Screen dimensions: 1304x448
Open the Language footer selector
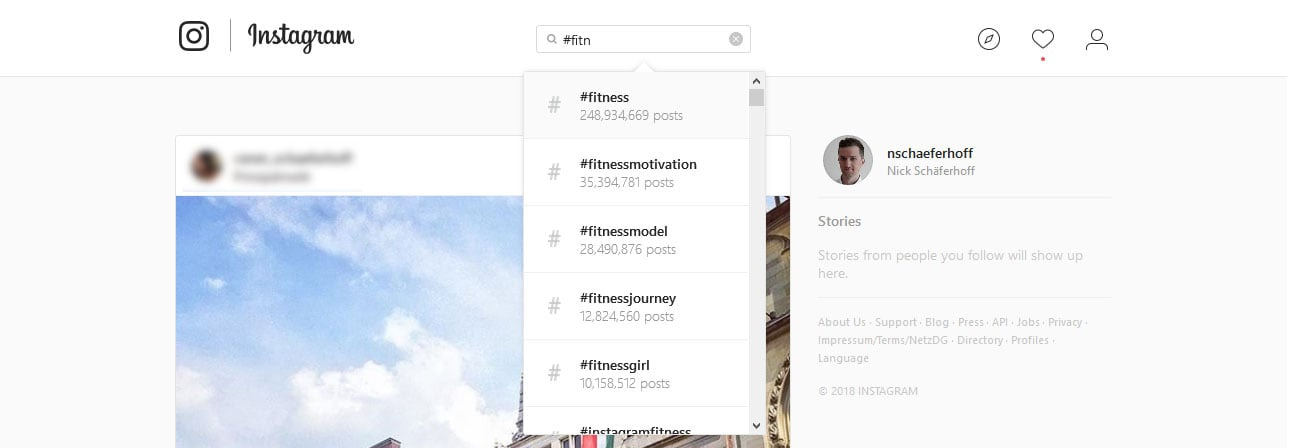pyautogui.click(x=843, y=358)
